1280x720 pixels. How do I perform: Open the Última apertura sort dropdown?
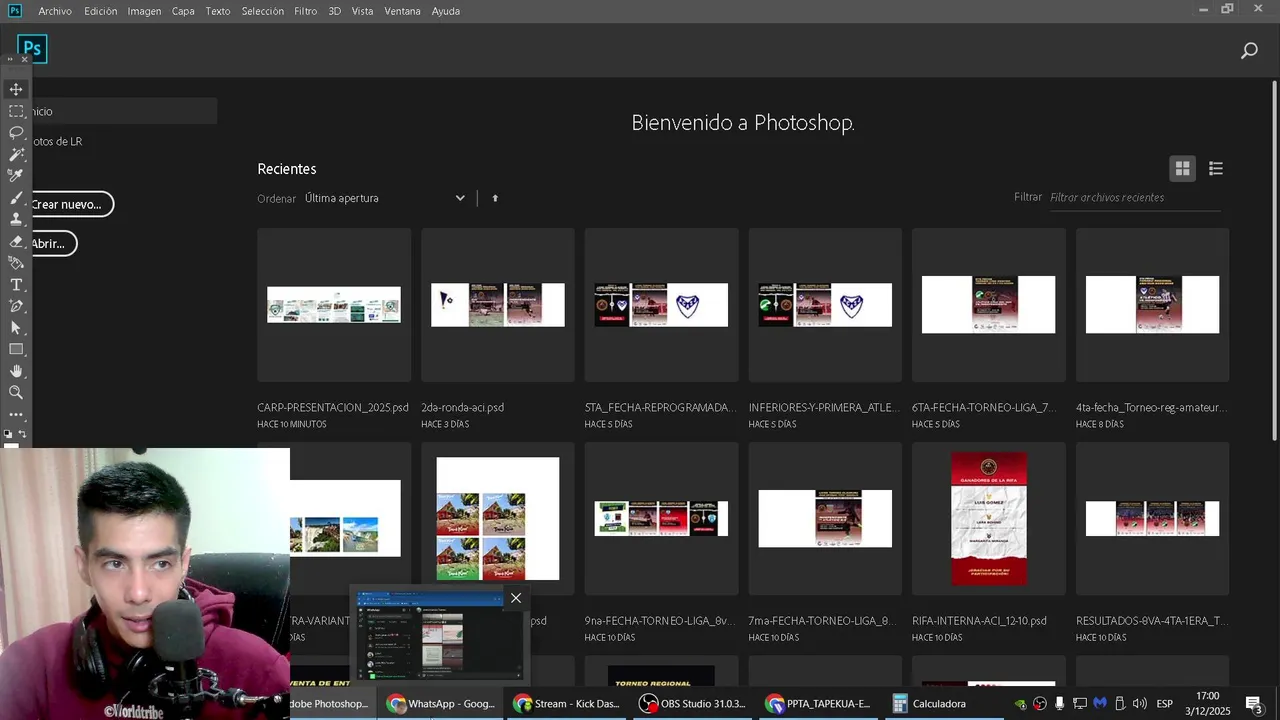[x=384, y=198]
